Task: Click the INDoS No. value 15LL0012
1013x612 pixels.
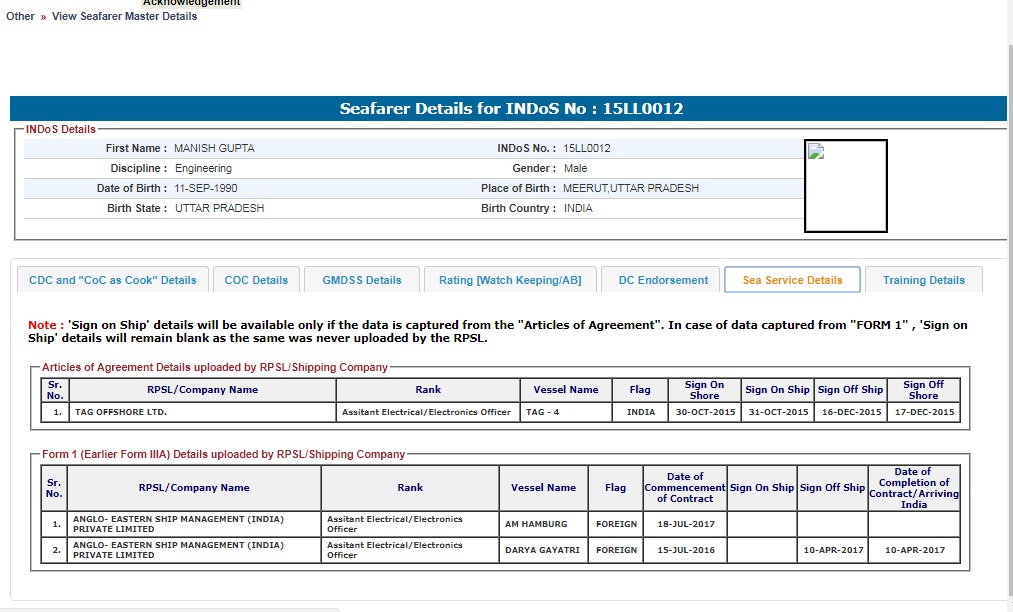Action: pos(587,148)
